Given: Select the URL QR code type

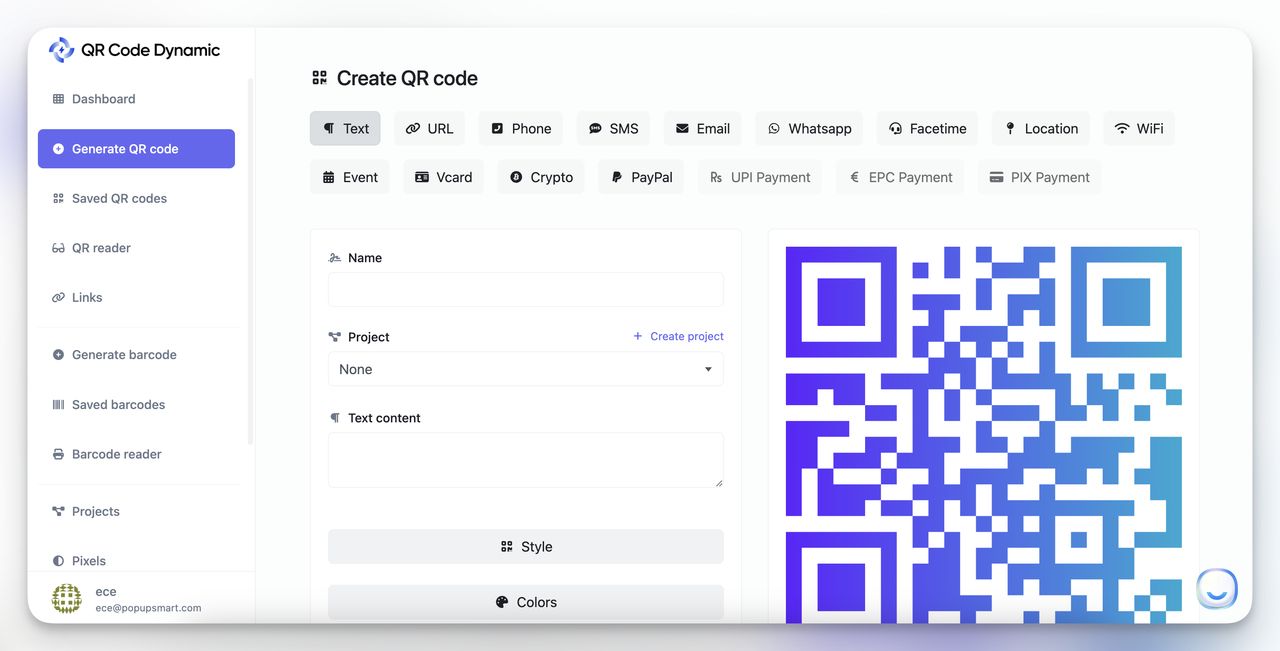Looking at the screenshot, I should 429,128.
